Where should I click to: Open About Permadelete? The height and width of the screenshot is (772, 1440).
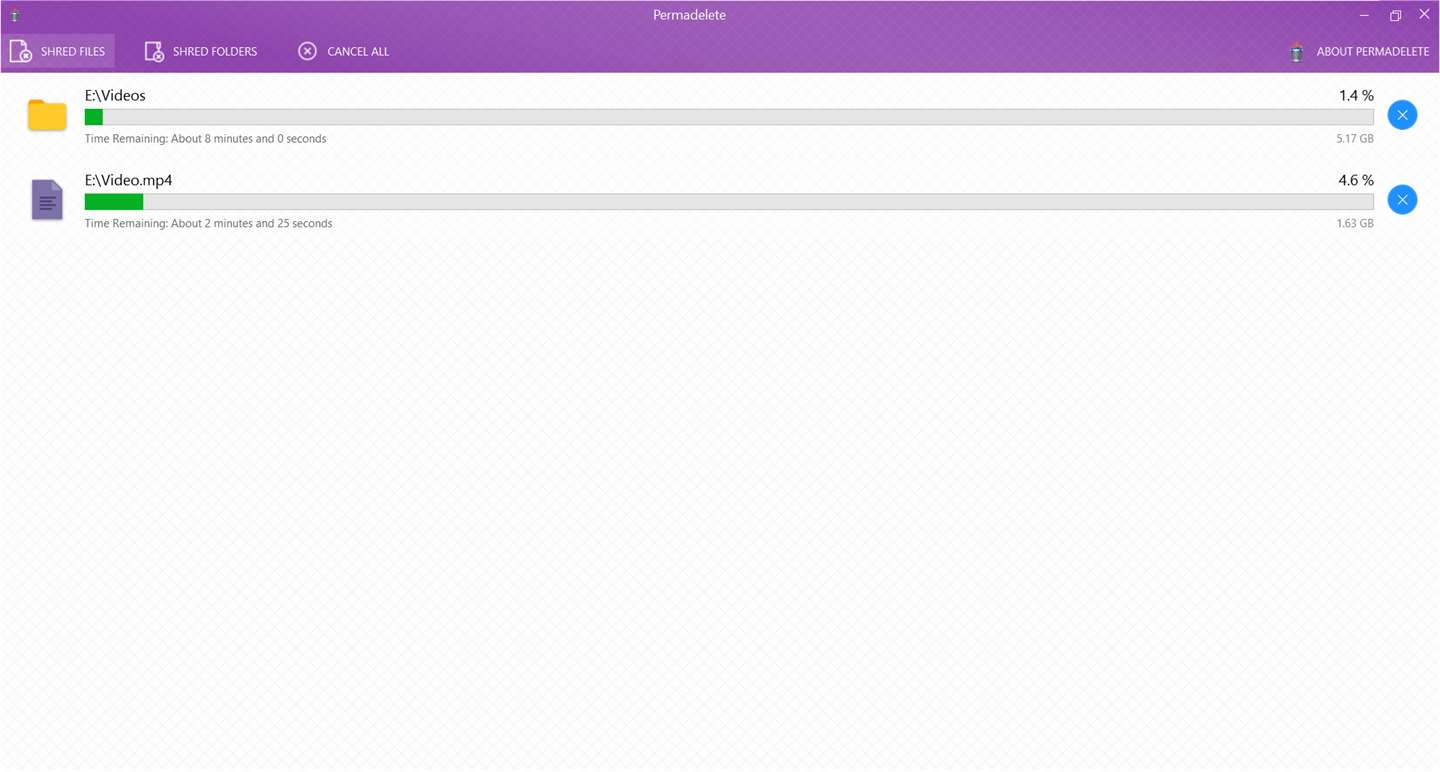tap(1359, 51)
